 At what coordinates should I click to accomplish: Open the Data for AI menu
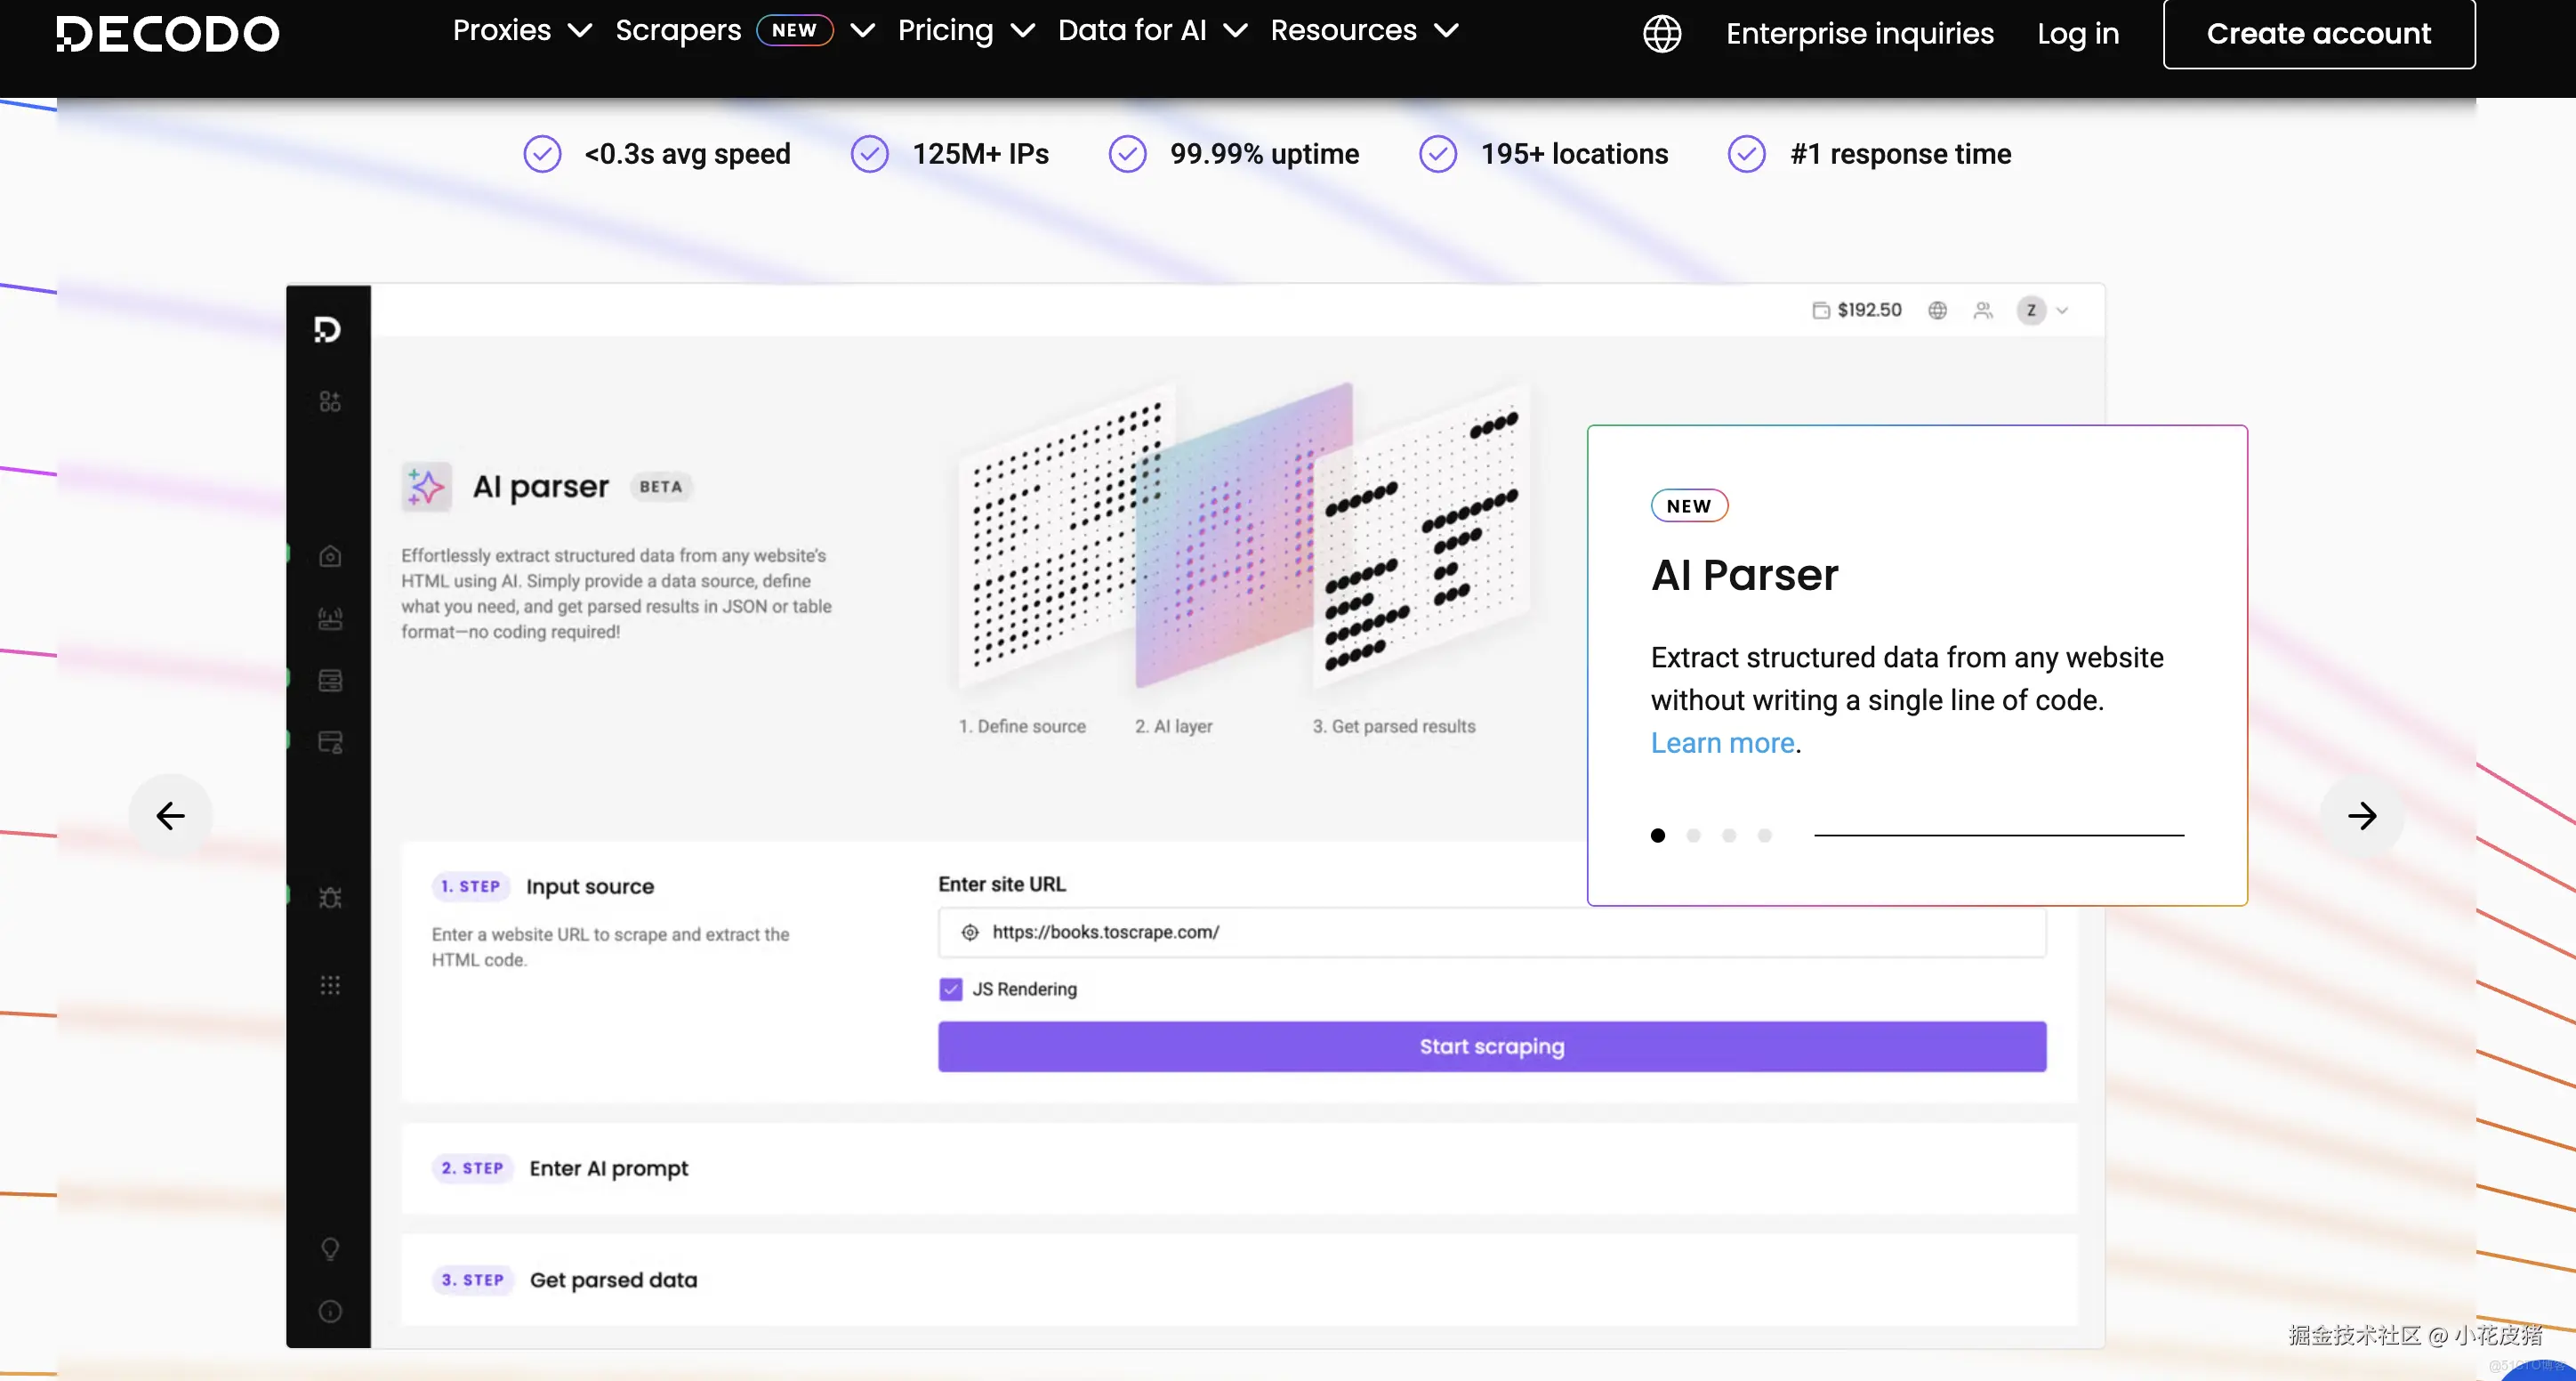point(1151,31)
